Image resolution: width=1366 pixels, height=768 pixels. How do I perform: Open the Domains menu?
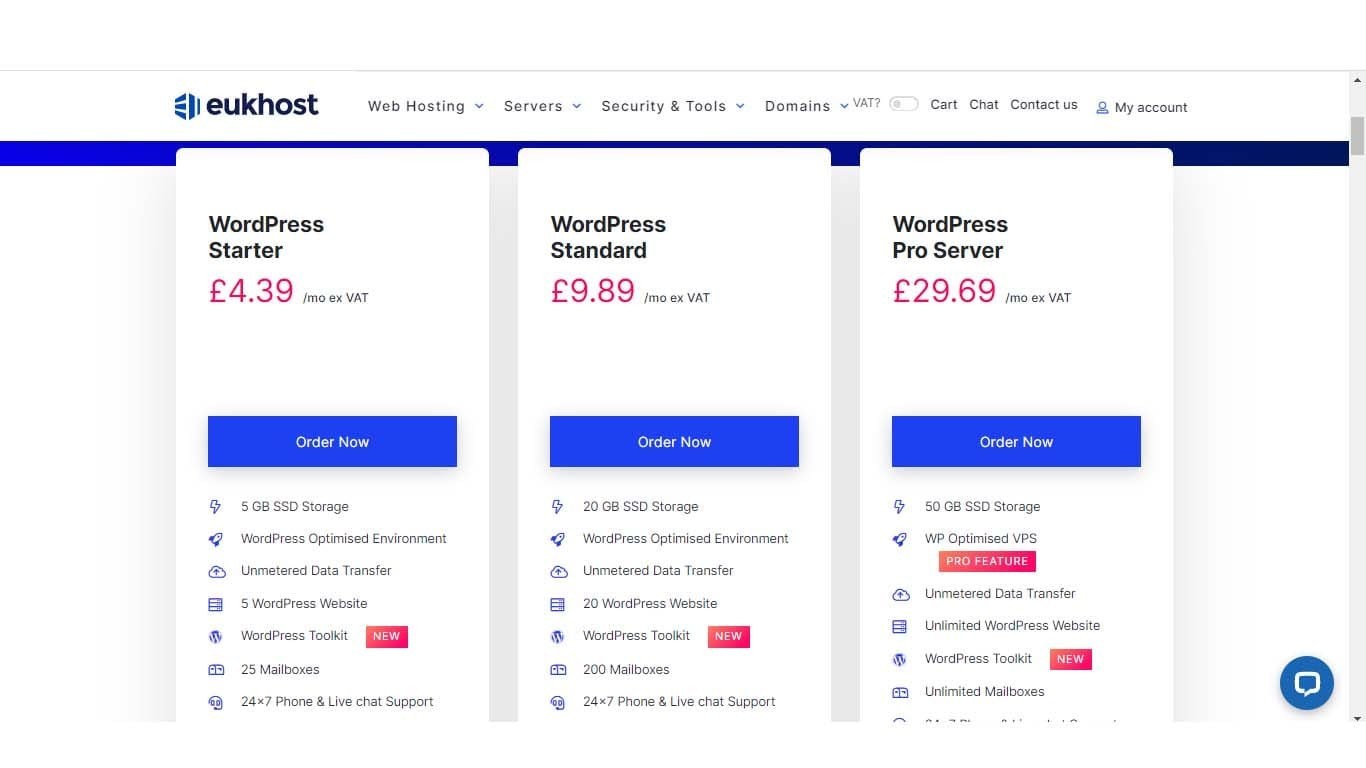point(806,106)
